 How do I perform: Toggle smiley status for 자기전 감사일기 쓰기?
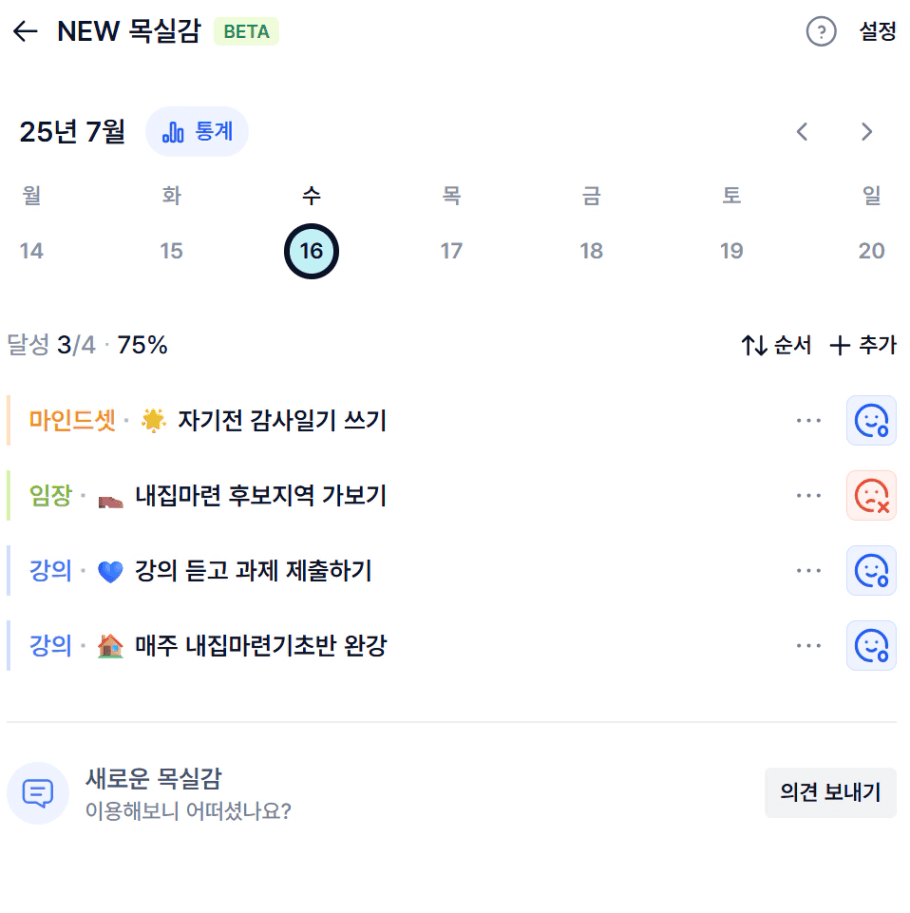click(x=871, y=420)
